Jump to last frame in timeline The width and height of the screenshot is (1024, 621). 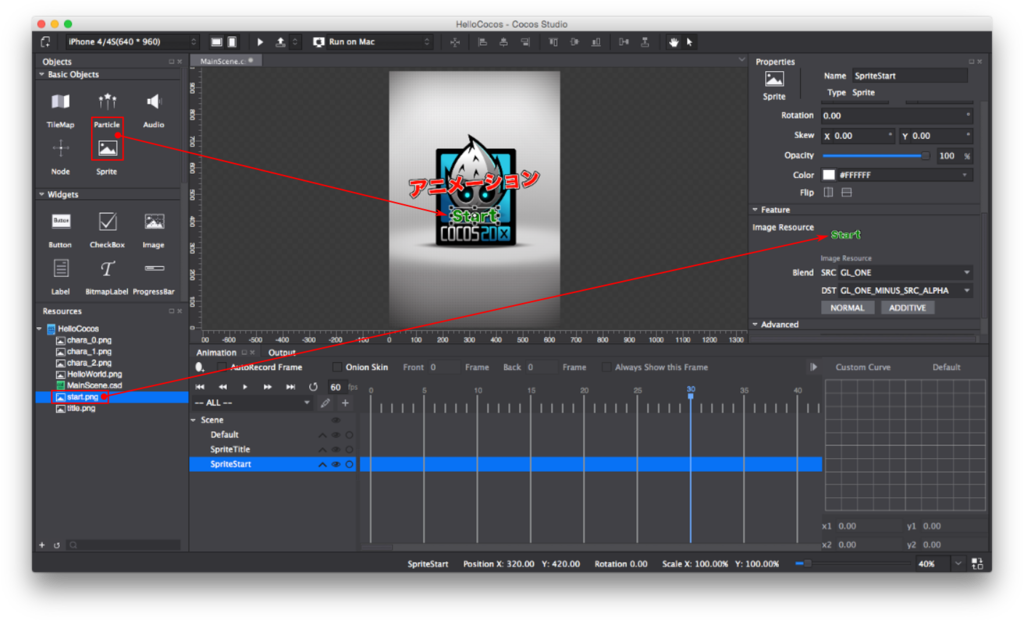[291, 387]
